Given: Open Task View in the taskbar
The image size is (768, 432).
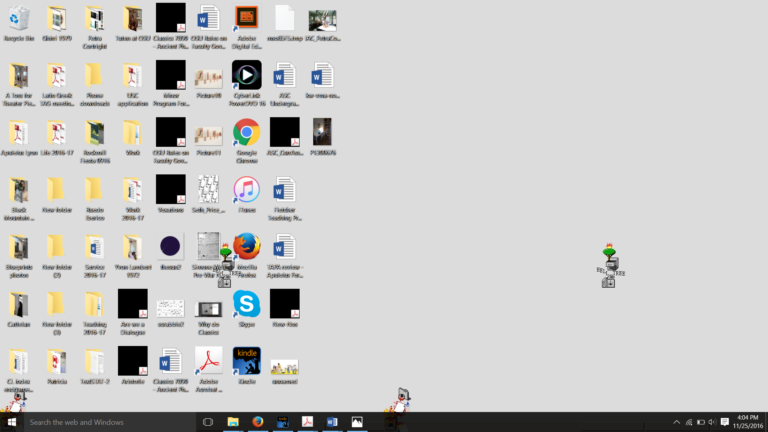Looking at the screenshot, I should coord(208,422).
